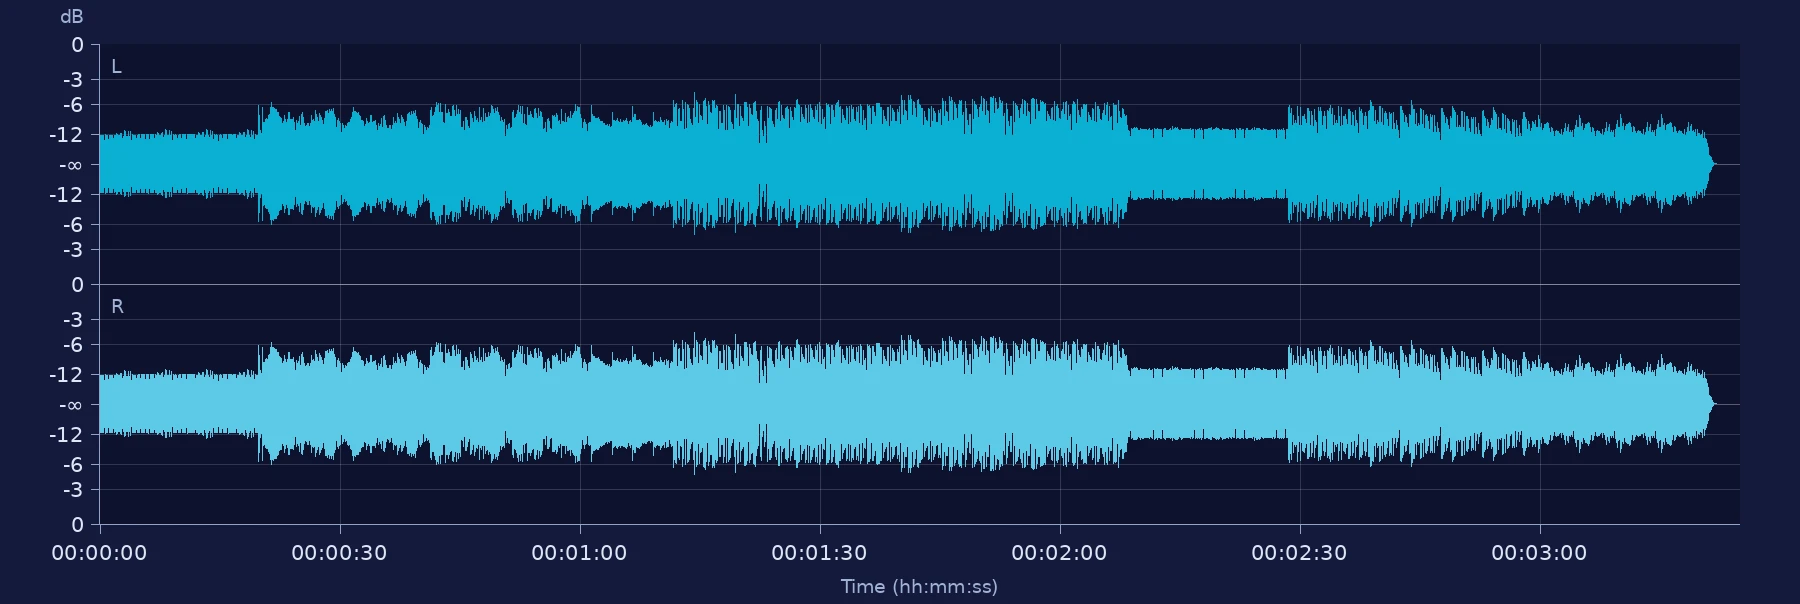
Task: Click the 00:01:00 time ruler label
Action: pos(579,553)
